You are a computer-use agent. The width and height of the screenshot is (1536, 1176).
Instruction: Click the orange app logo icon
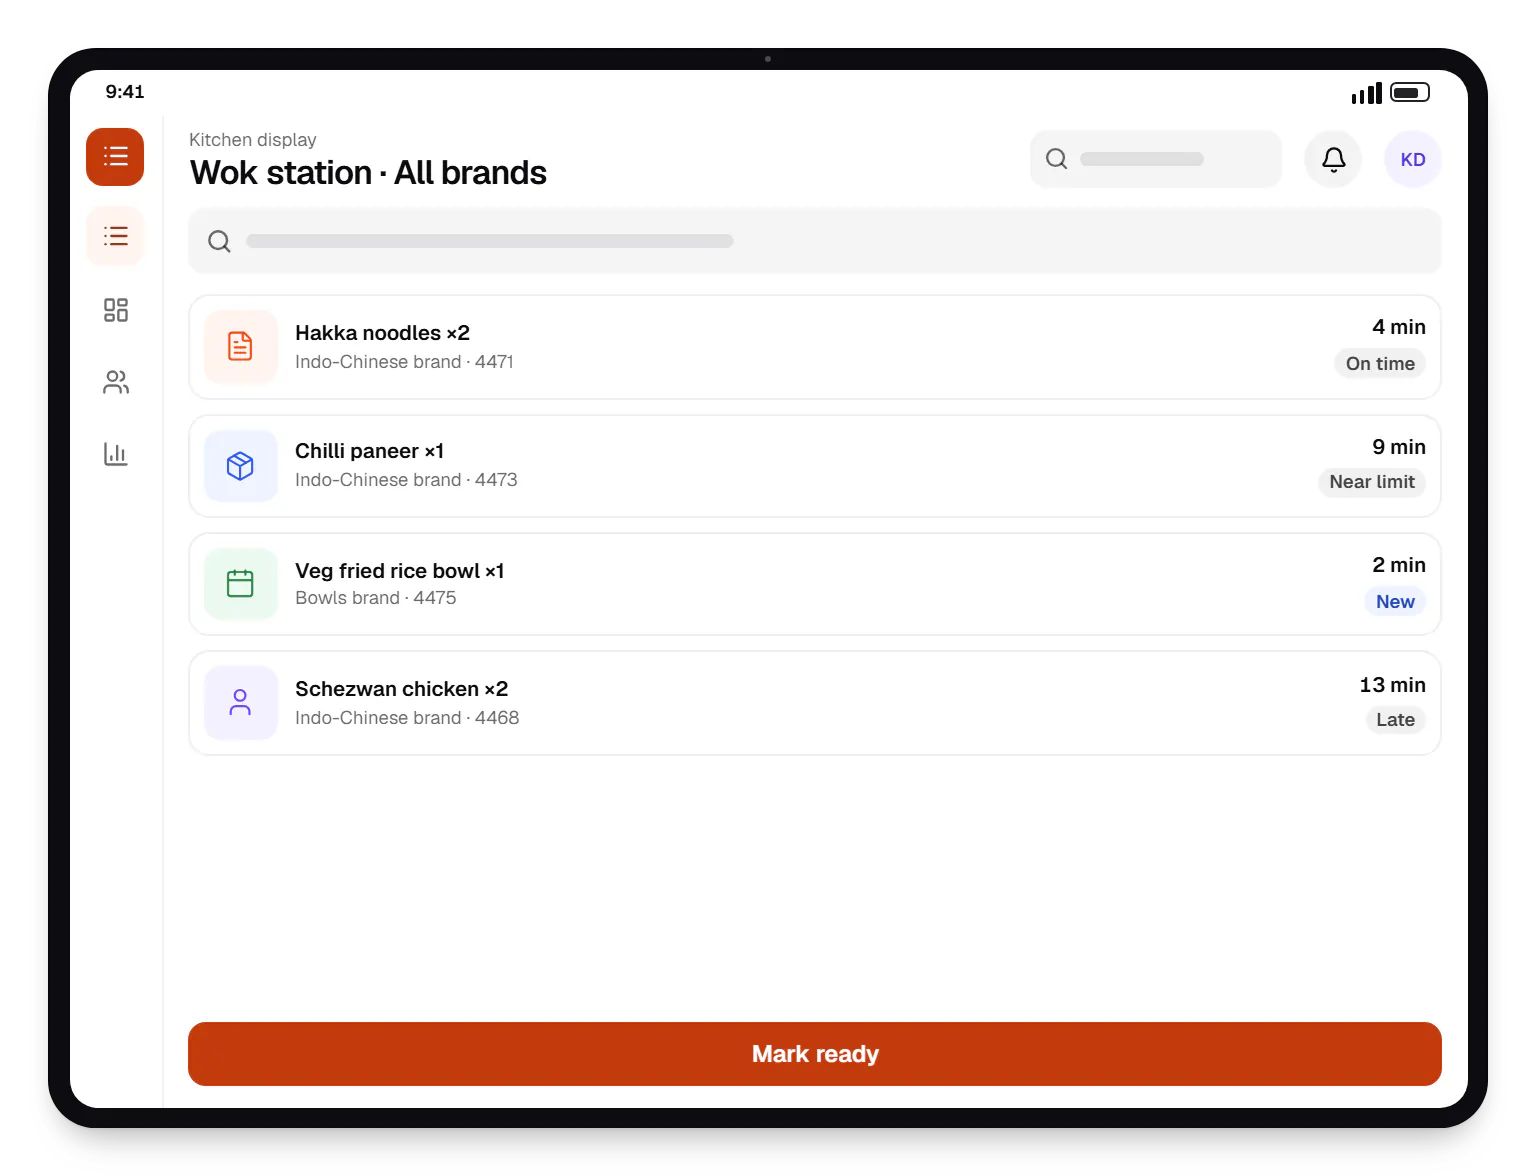point(115,157)
